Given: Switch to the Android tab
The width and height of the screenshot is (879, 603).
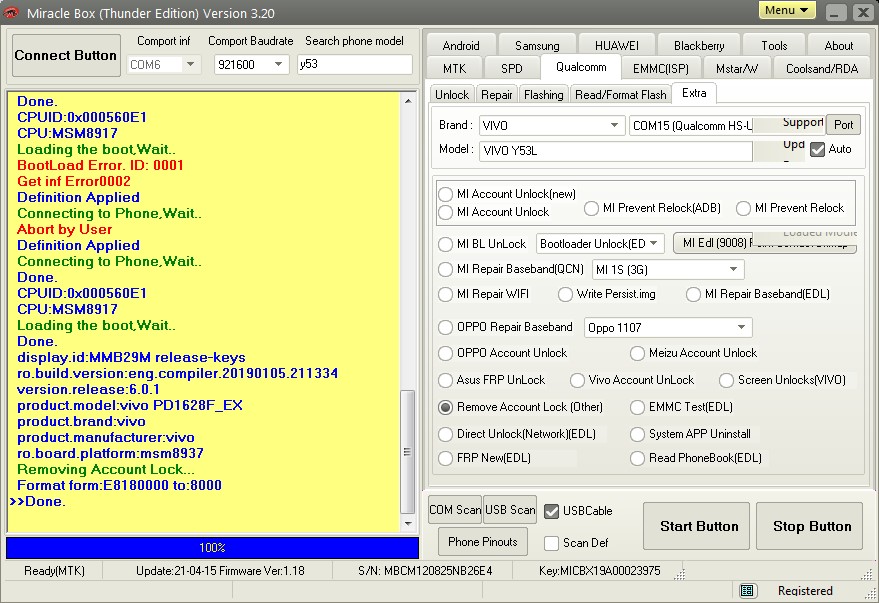Looking at the screenshot, I should click(461, 45).
